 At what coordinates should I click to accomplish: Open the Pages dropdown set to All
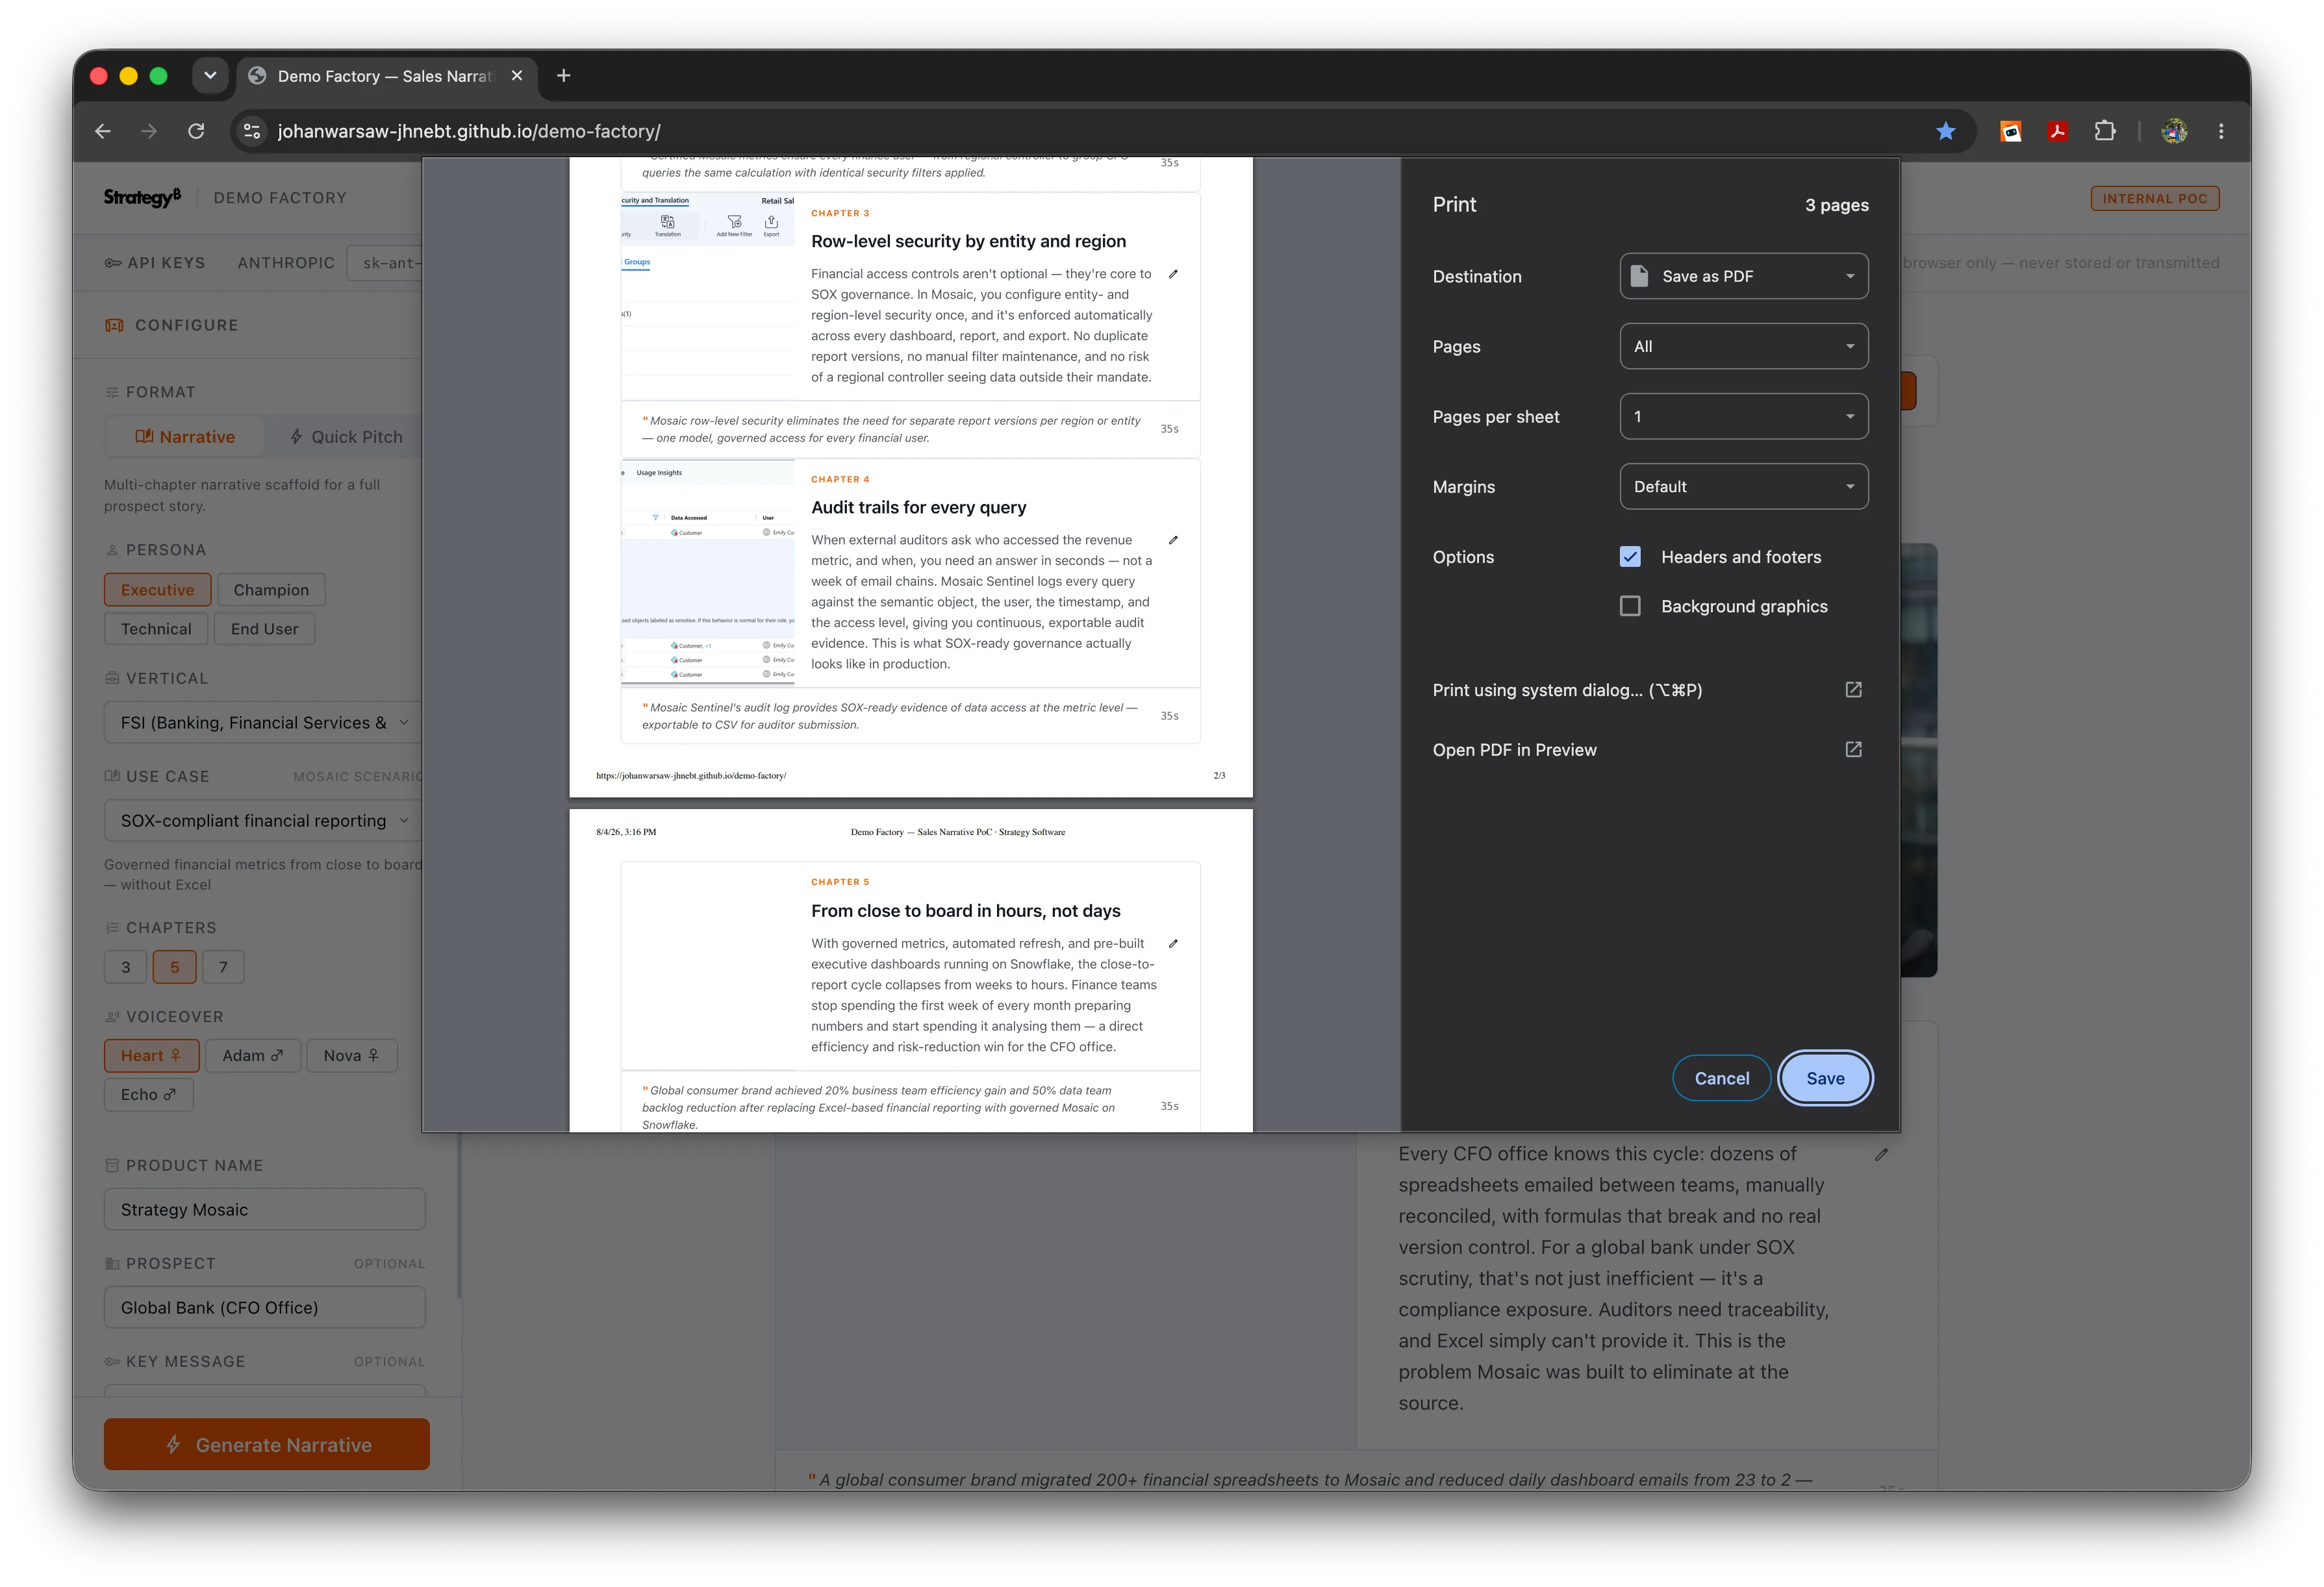1743,346
